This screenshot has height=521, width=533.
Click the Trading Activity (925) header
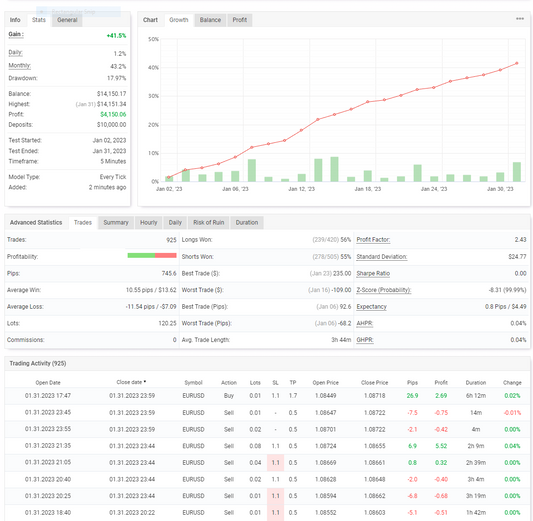tap(38, 364)
